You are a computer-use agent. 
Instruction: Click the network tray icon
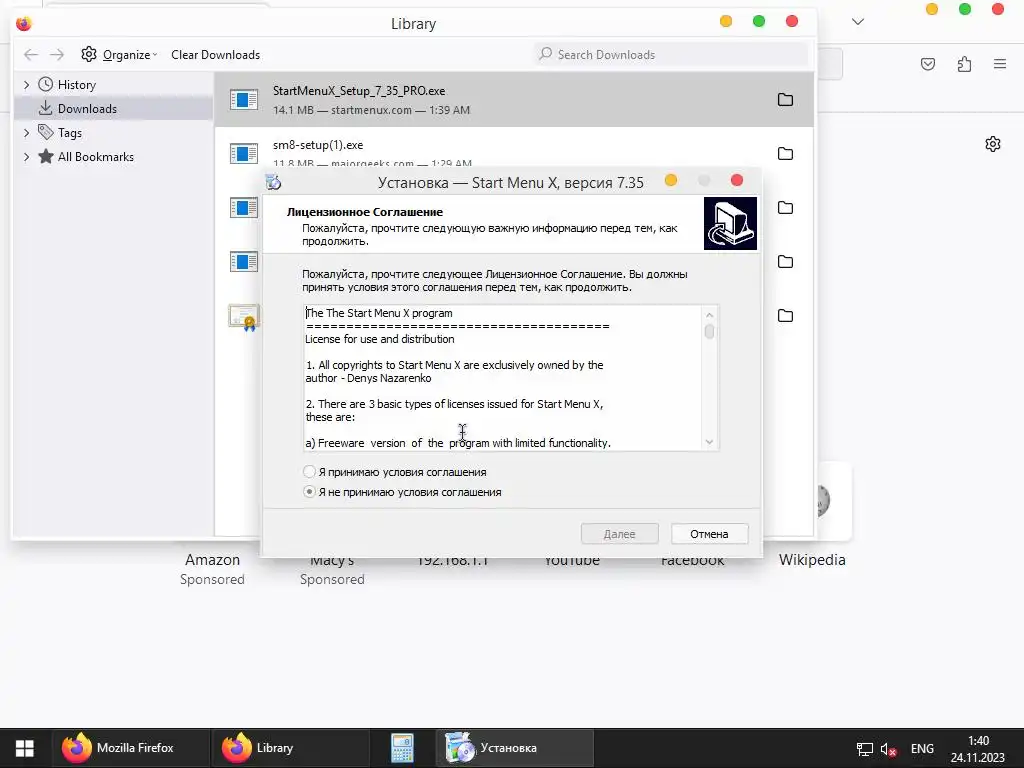865,749
